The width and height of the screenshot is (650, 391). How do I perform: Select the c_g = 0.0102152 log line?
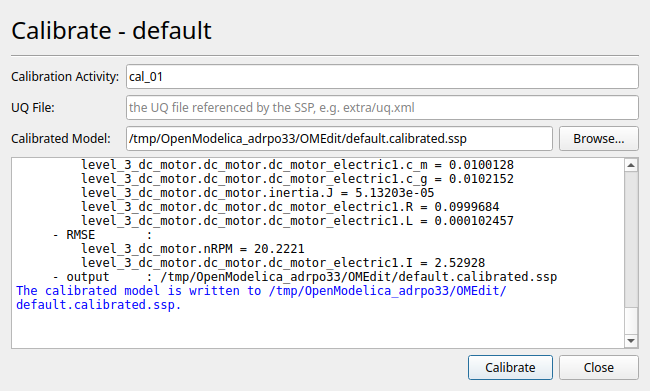point(297,179)
